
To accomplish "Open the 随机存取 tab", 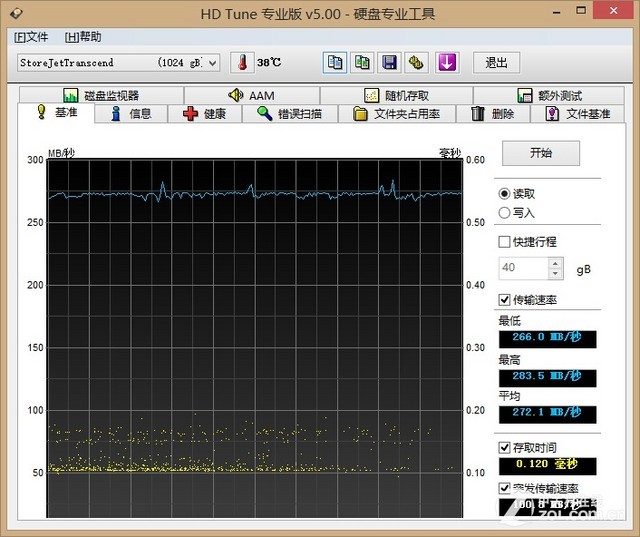I will (x=396, y=95).
